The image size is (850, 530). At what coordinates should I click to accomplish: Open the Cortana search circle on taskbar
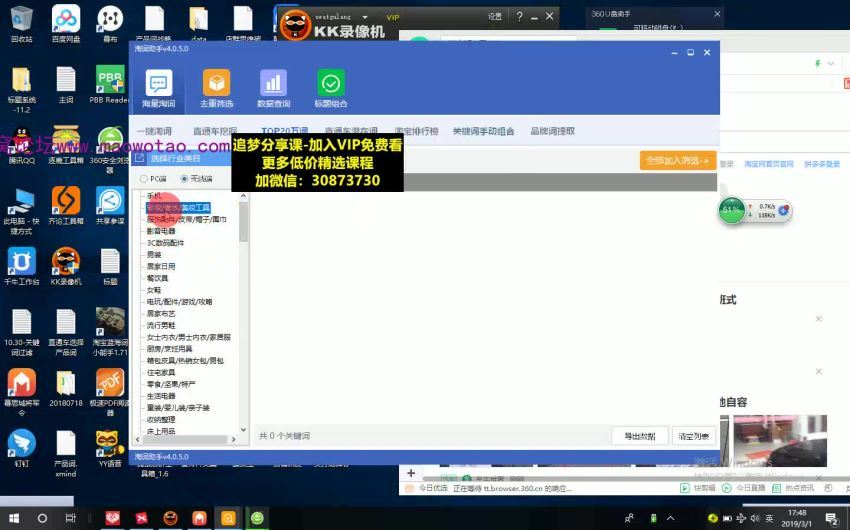[42, 518]
